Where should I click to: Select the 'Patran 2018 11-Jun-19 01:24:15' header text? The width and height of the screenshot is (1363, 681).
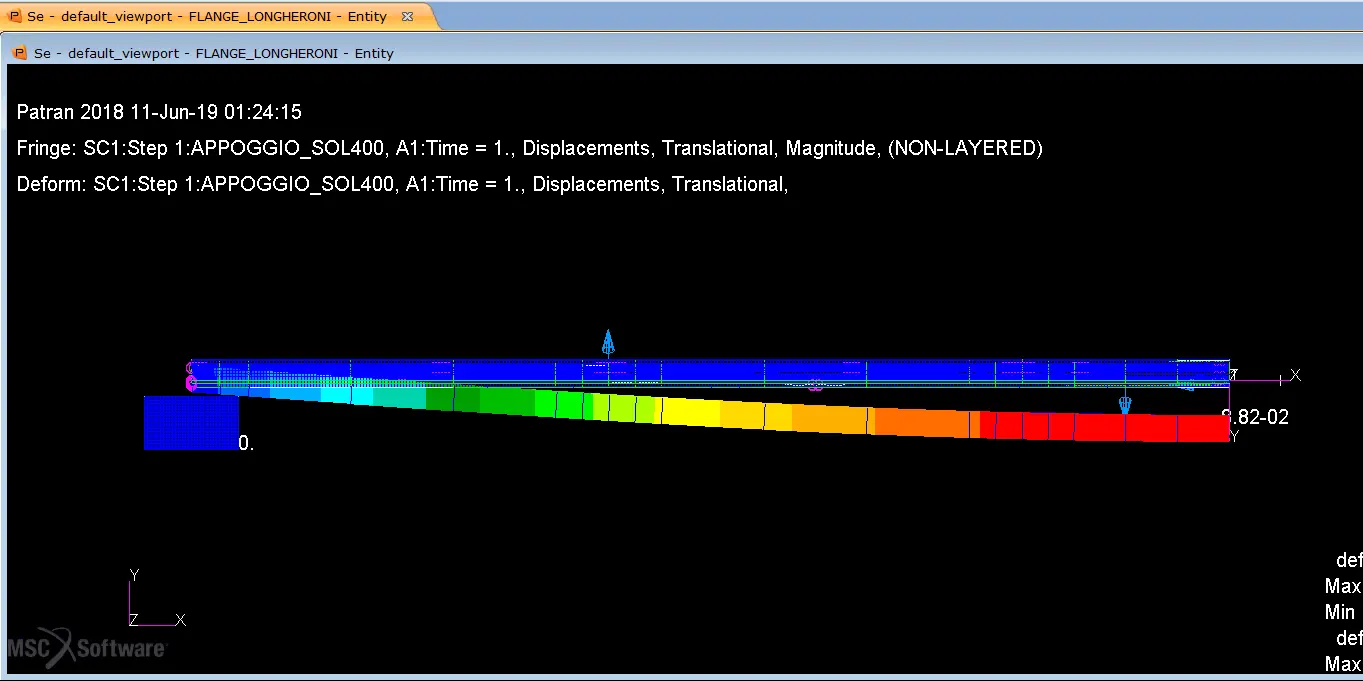coord(159,112)
